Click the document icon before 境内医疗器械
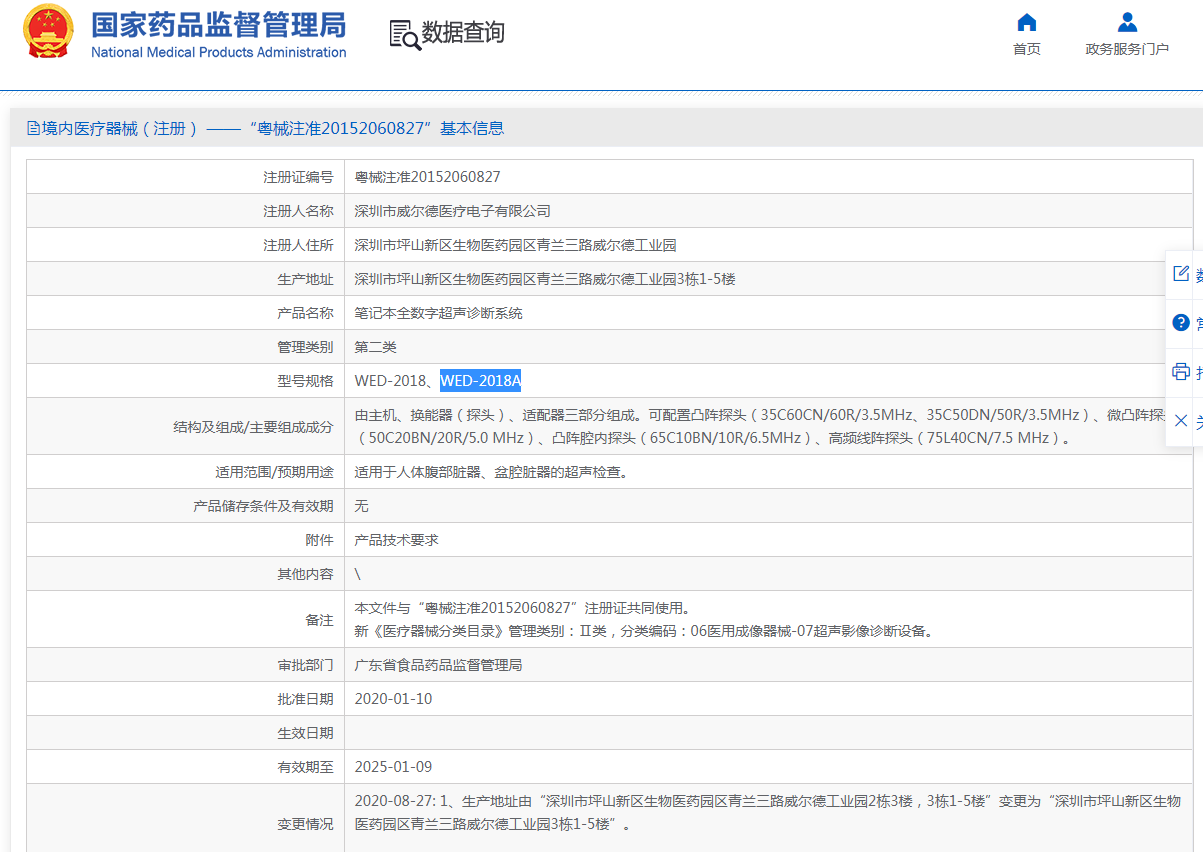The width and height of the screenshot is (1203, 852). (x=33, y=128)
